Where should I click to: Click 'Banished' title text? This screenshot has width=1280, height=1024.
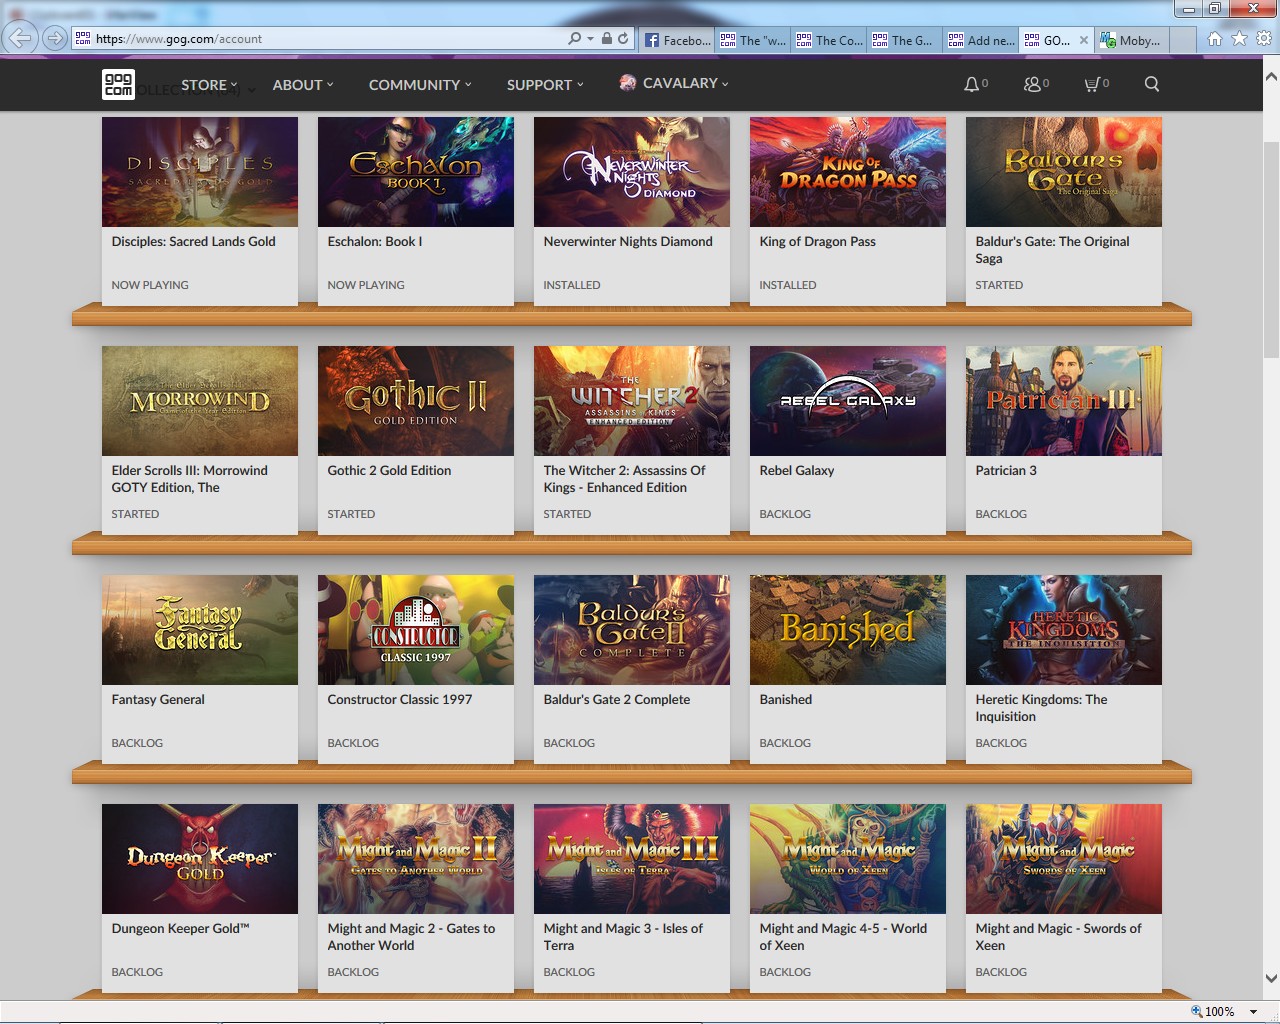786,700
